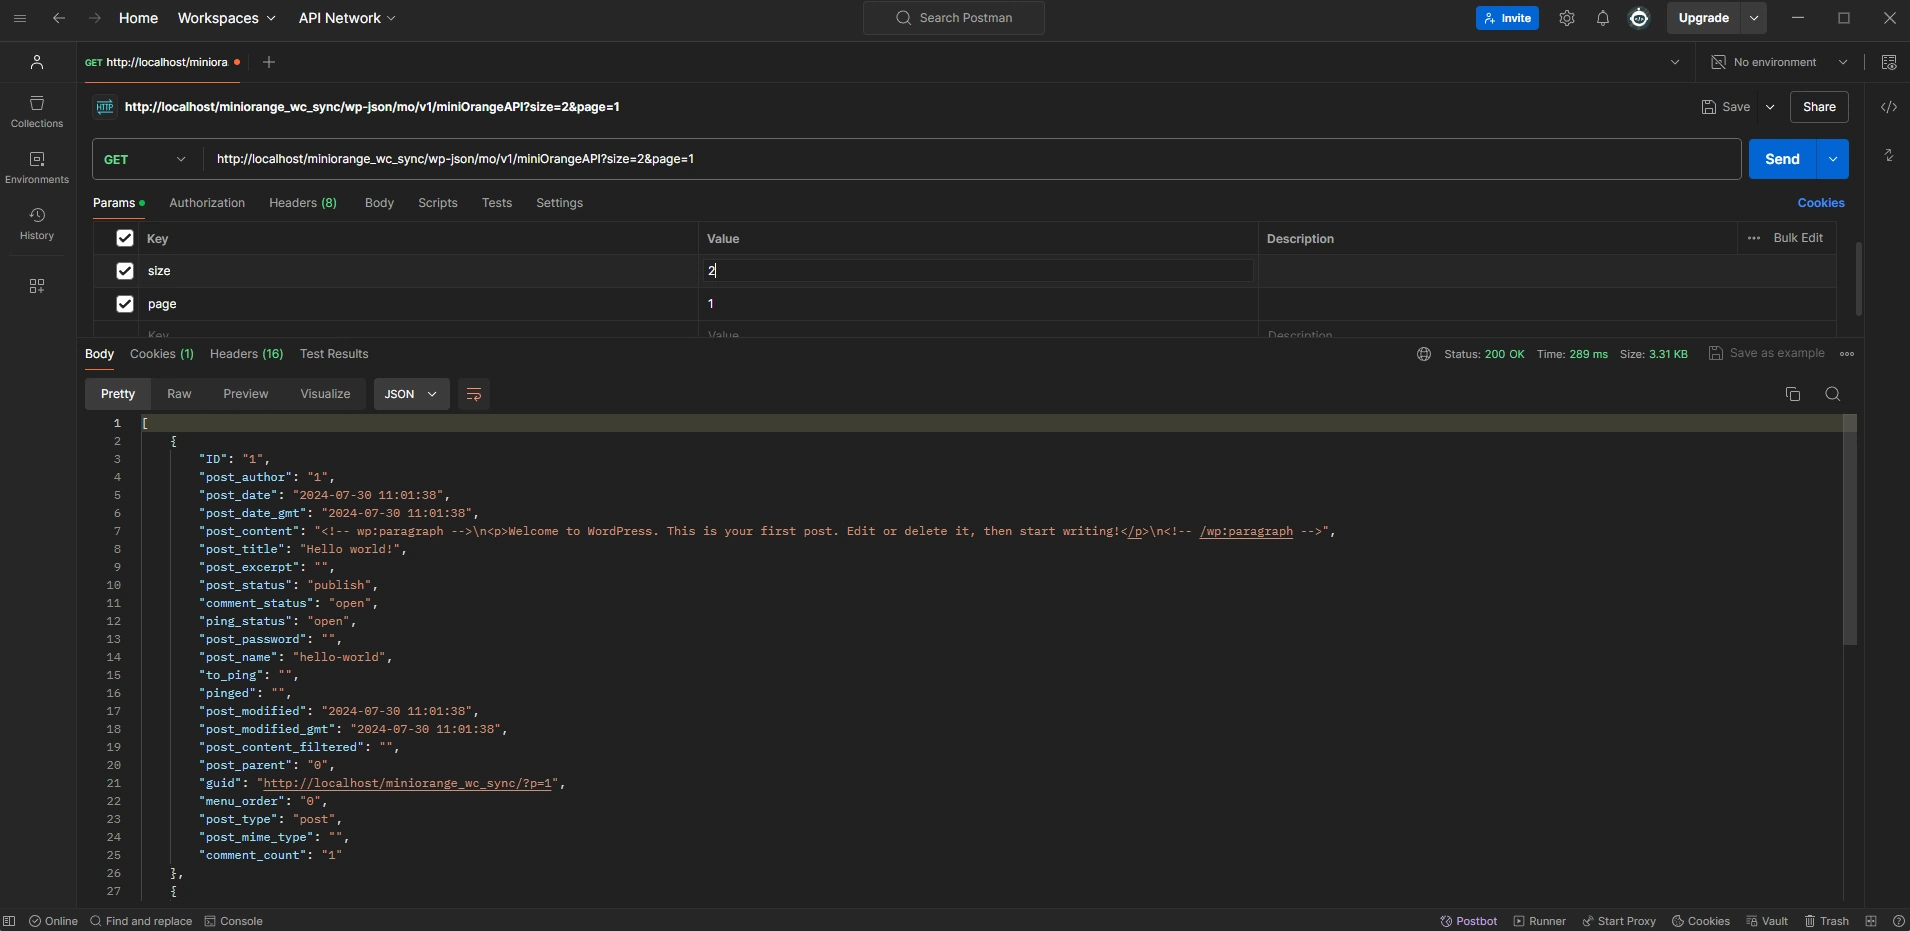Screen dimensions: 1910x931
Task: Open the code snippet panel icon
Action: click(1889, 107)
